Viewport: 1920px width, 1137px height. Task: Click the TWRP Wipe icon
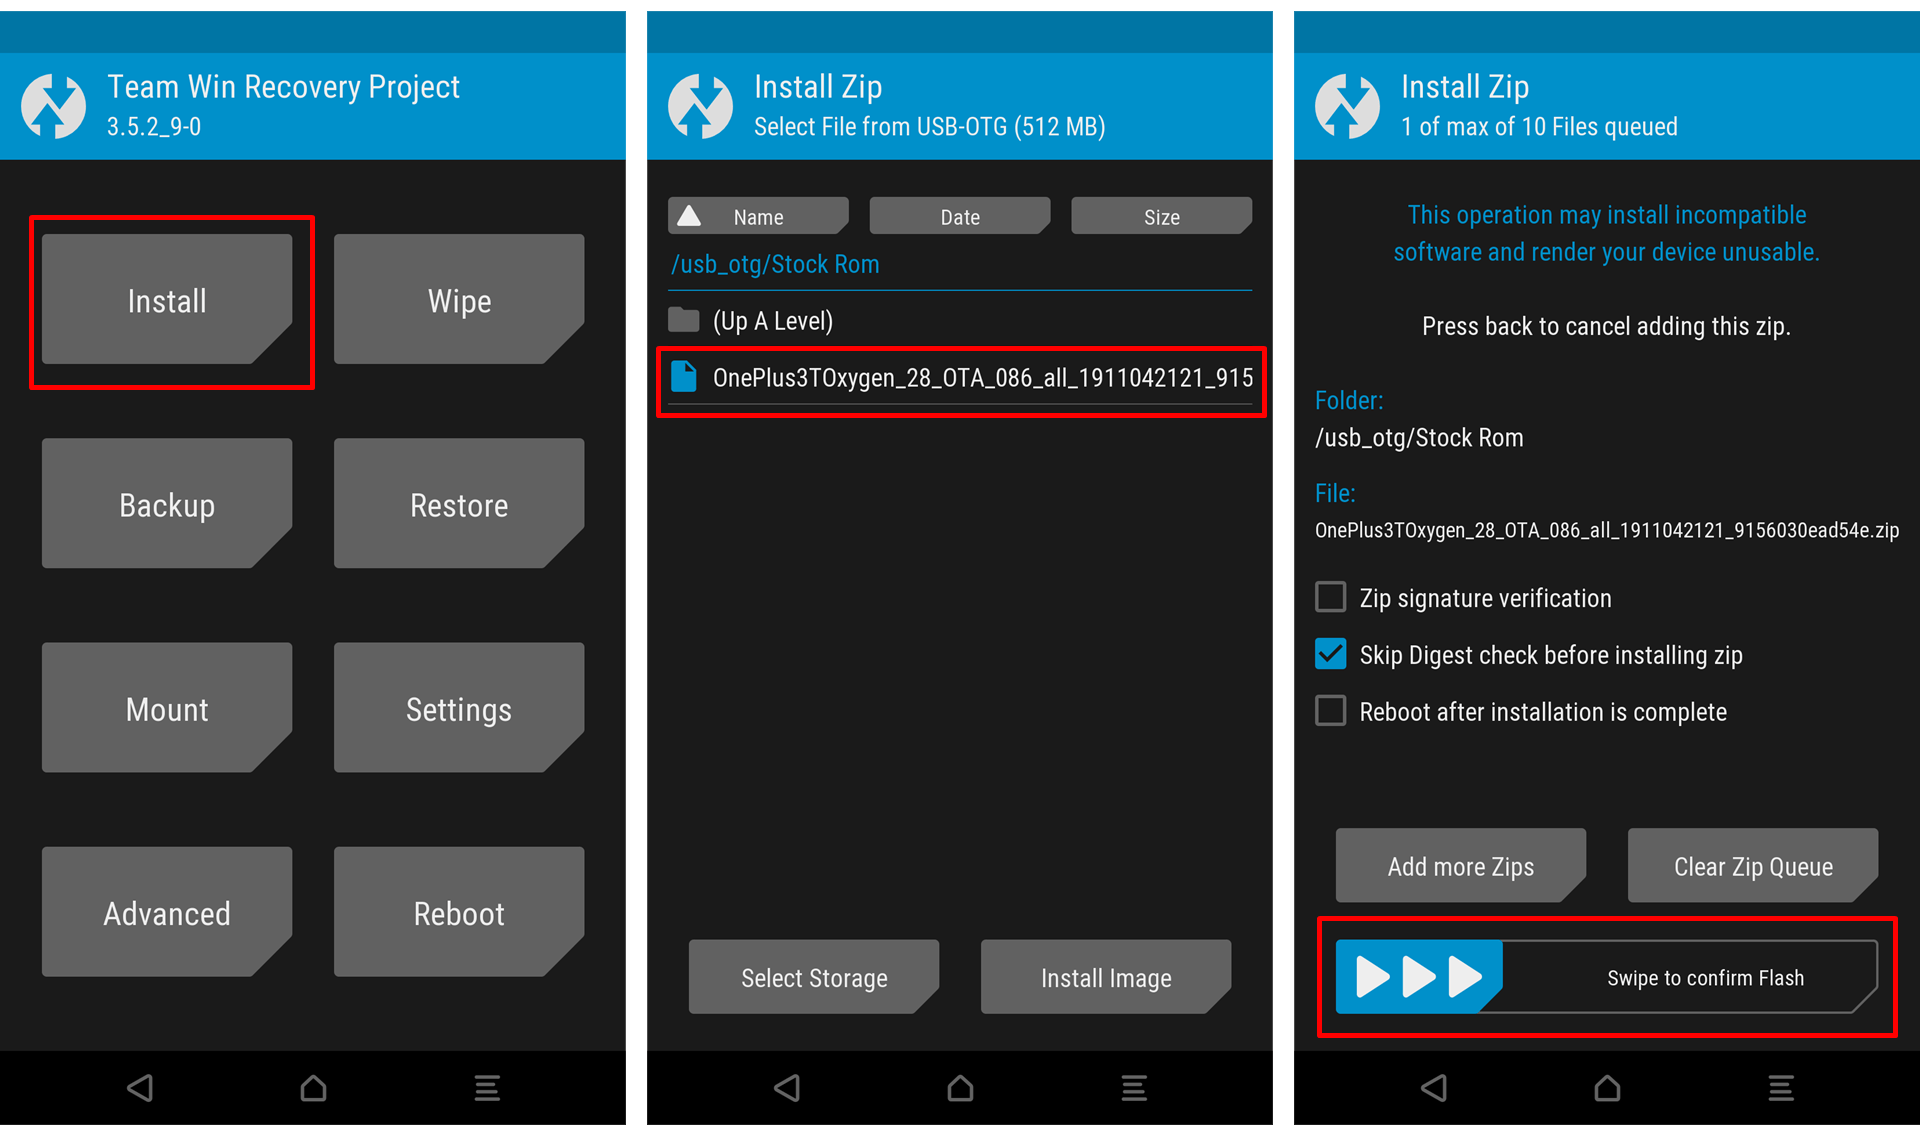coord(460,300)
